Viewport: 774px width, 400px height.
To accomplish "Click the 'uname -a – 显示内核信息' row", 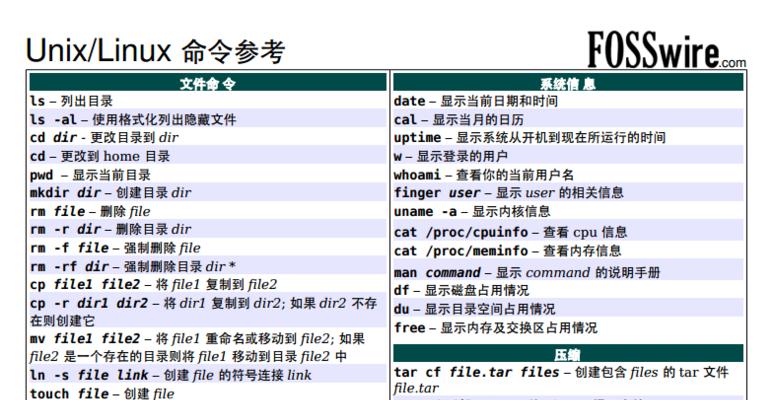I will 568,211.
